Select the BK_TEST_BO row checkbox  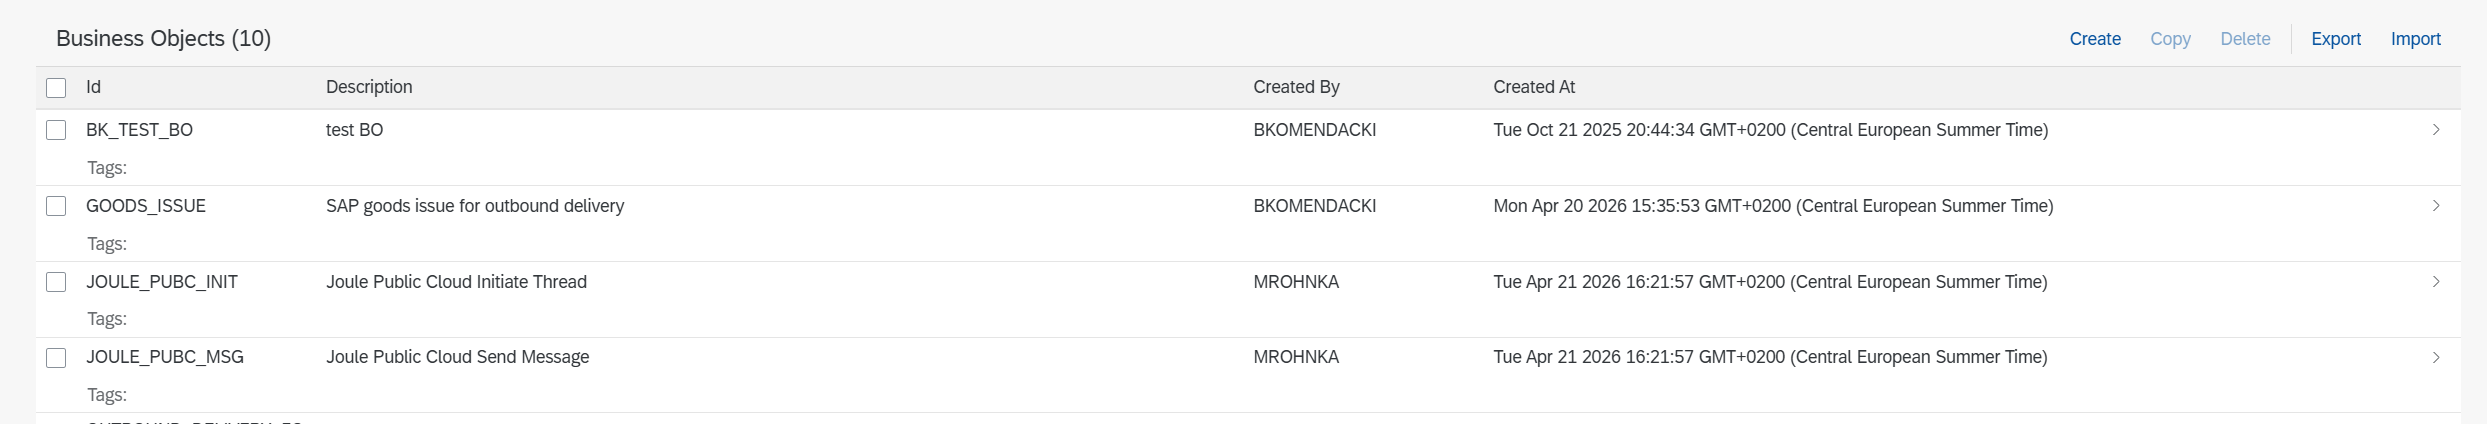point(56,130)
